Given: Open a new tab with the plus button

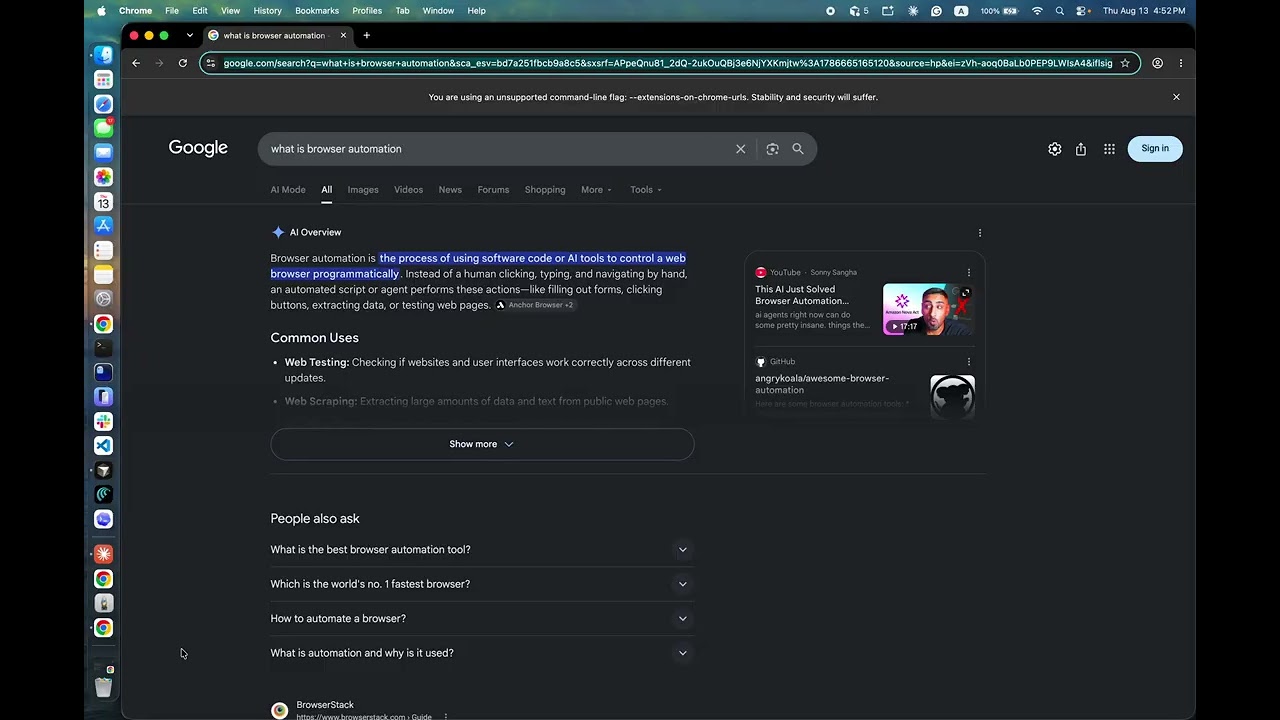Looking at the screenshot, I should [x=366, y=36].
